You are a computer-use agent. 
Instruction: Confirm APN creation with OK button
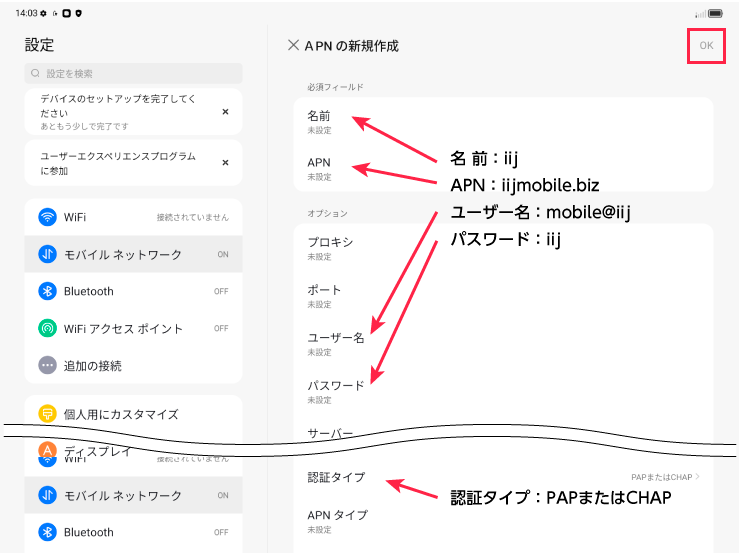pyautogui.click(x=706, y=46)
